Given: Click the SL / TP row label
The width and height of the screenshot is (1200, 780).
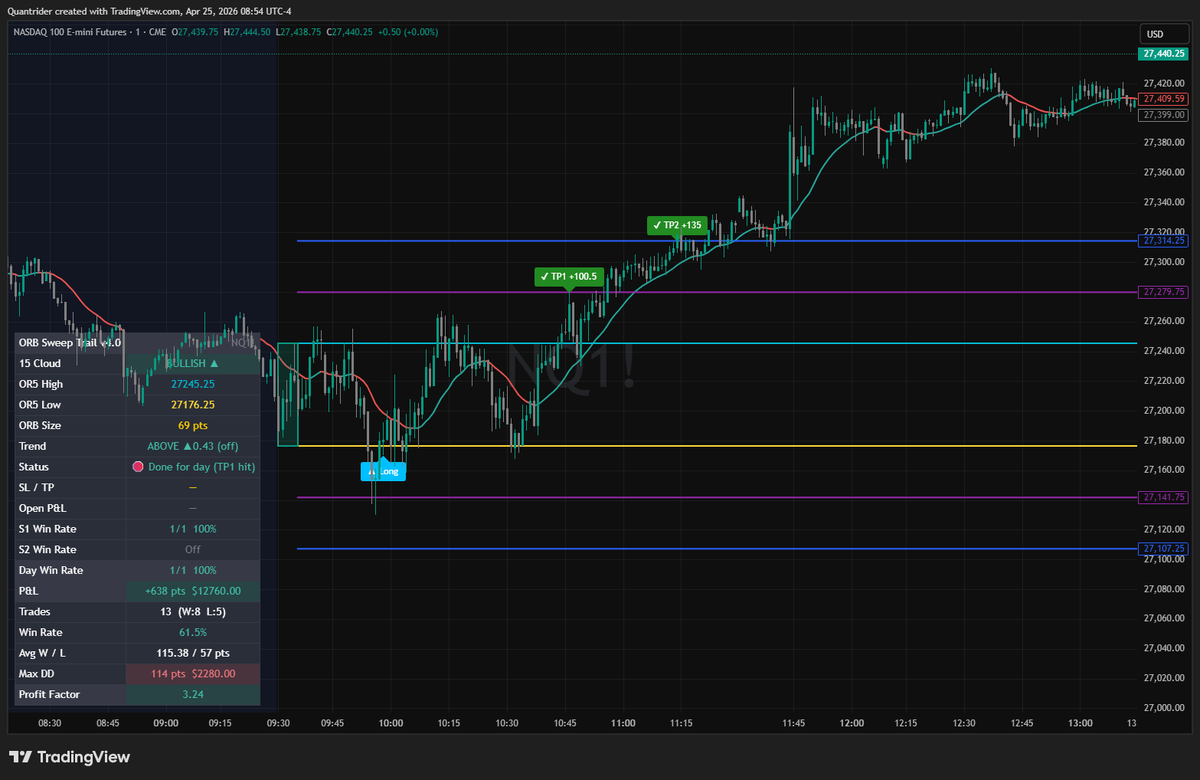Looking at the screenshot, I should [36, 488].
